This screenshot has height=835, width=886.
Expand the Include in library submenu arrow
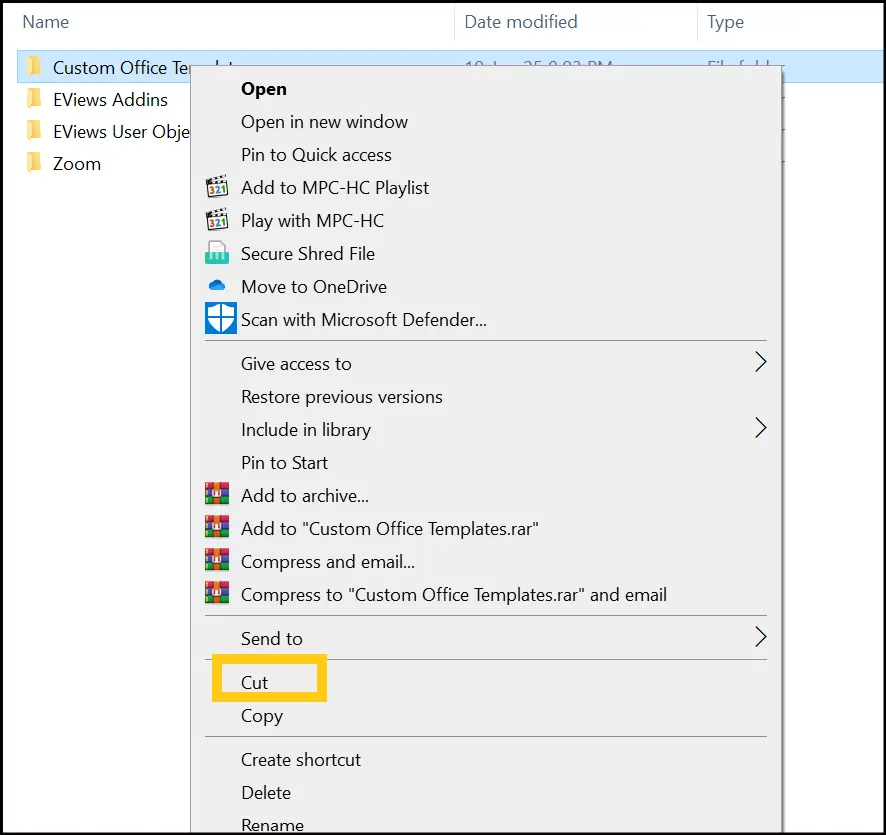[x=761, y=428]
